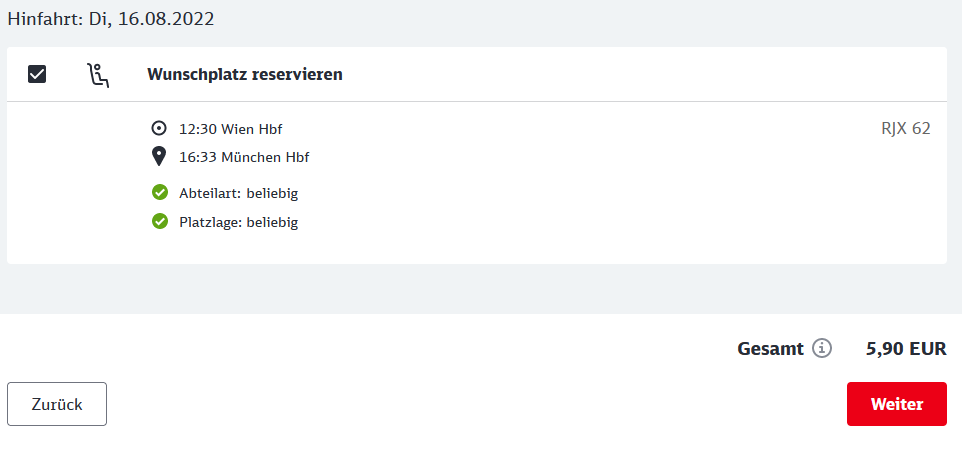Click the 16:33 München Hbf arrival text
This screenshot has width=962, height=451.
click(244, 158)
